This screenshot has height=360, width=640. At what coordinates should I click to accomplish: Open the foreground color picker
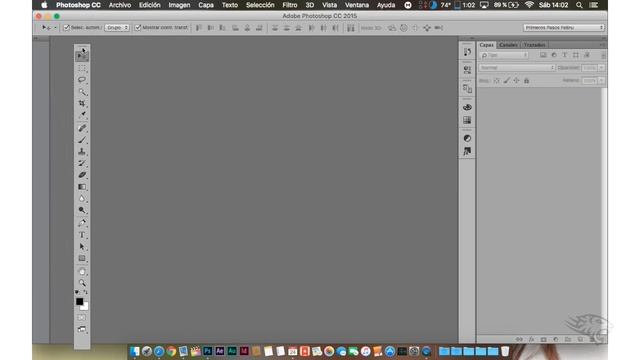(x=80, y=302)
